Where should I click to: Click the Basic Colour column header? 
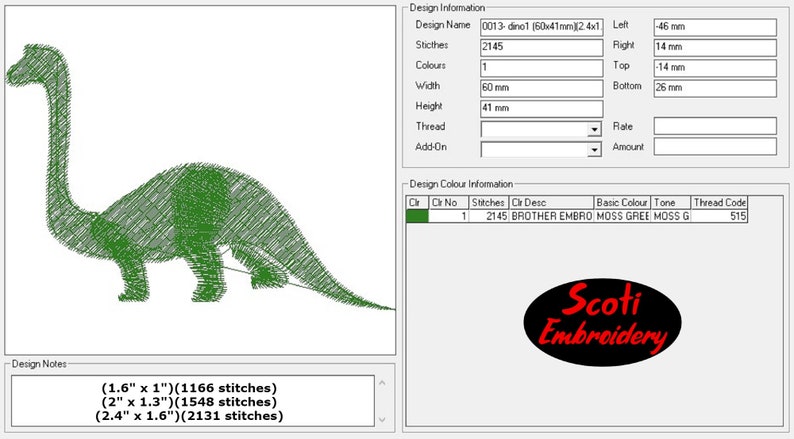click(x=622, y=203)
